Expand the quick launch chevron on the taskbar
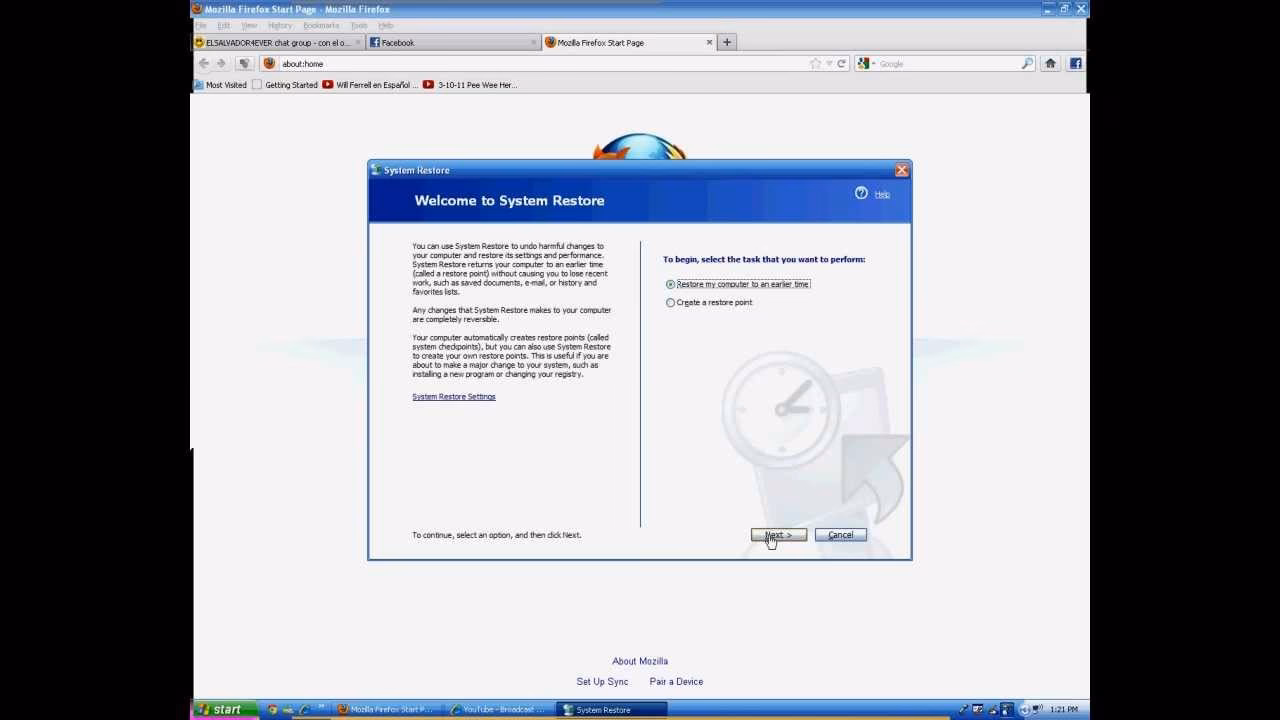Image resolution: width=1280 pixels, height=720 pixels. [323, 708]
